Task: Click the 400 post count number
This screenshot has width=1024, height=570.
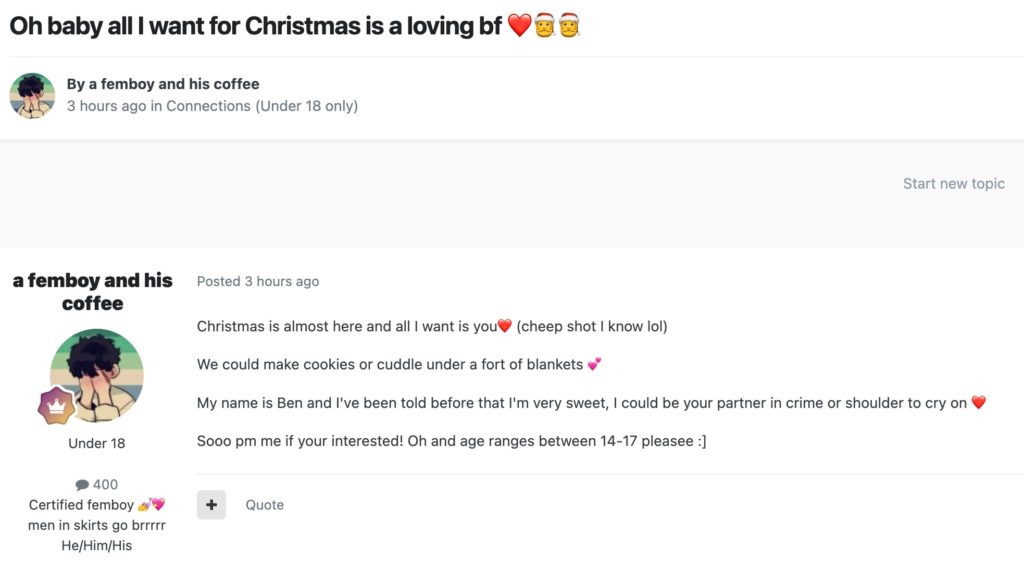Action: point(105,485)
